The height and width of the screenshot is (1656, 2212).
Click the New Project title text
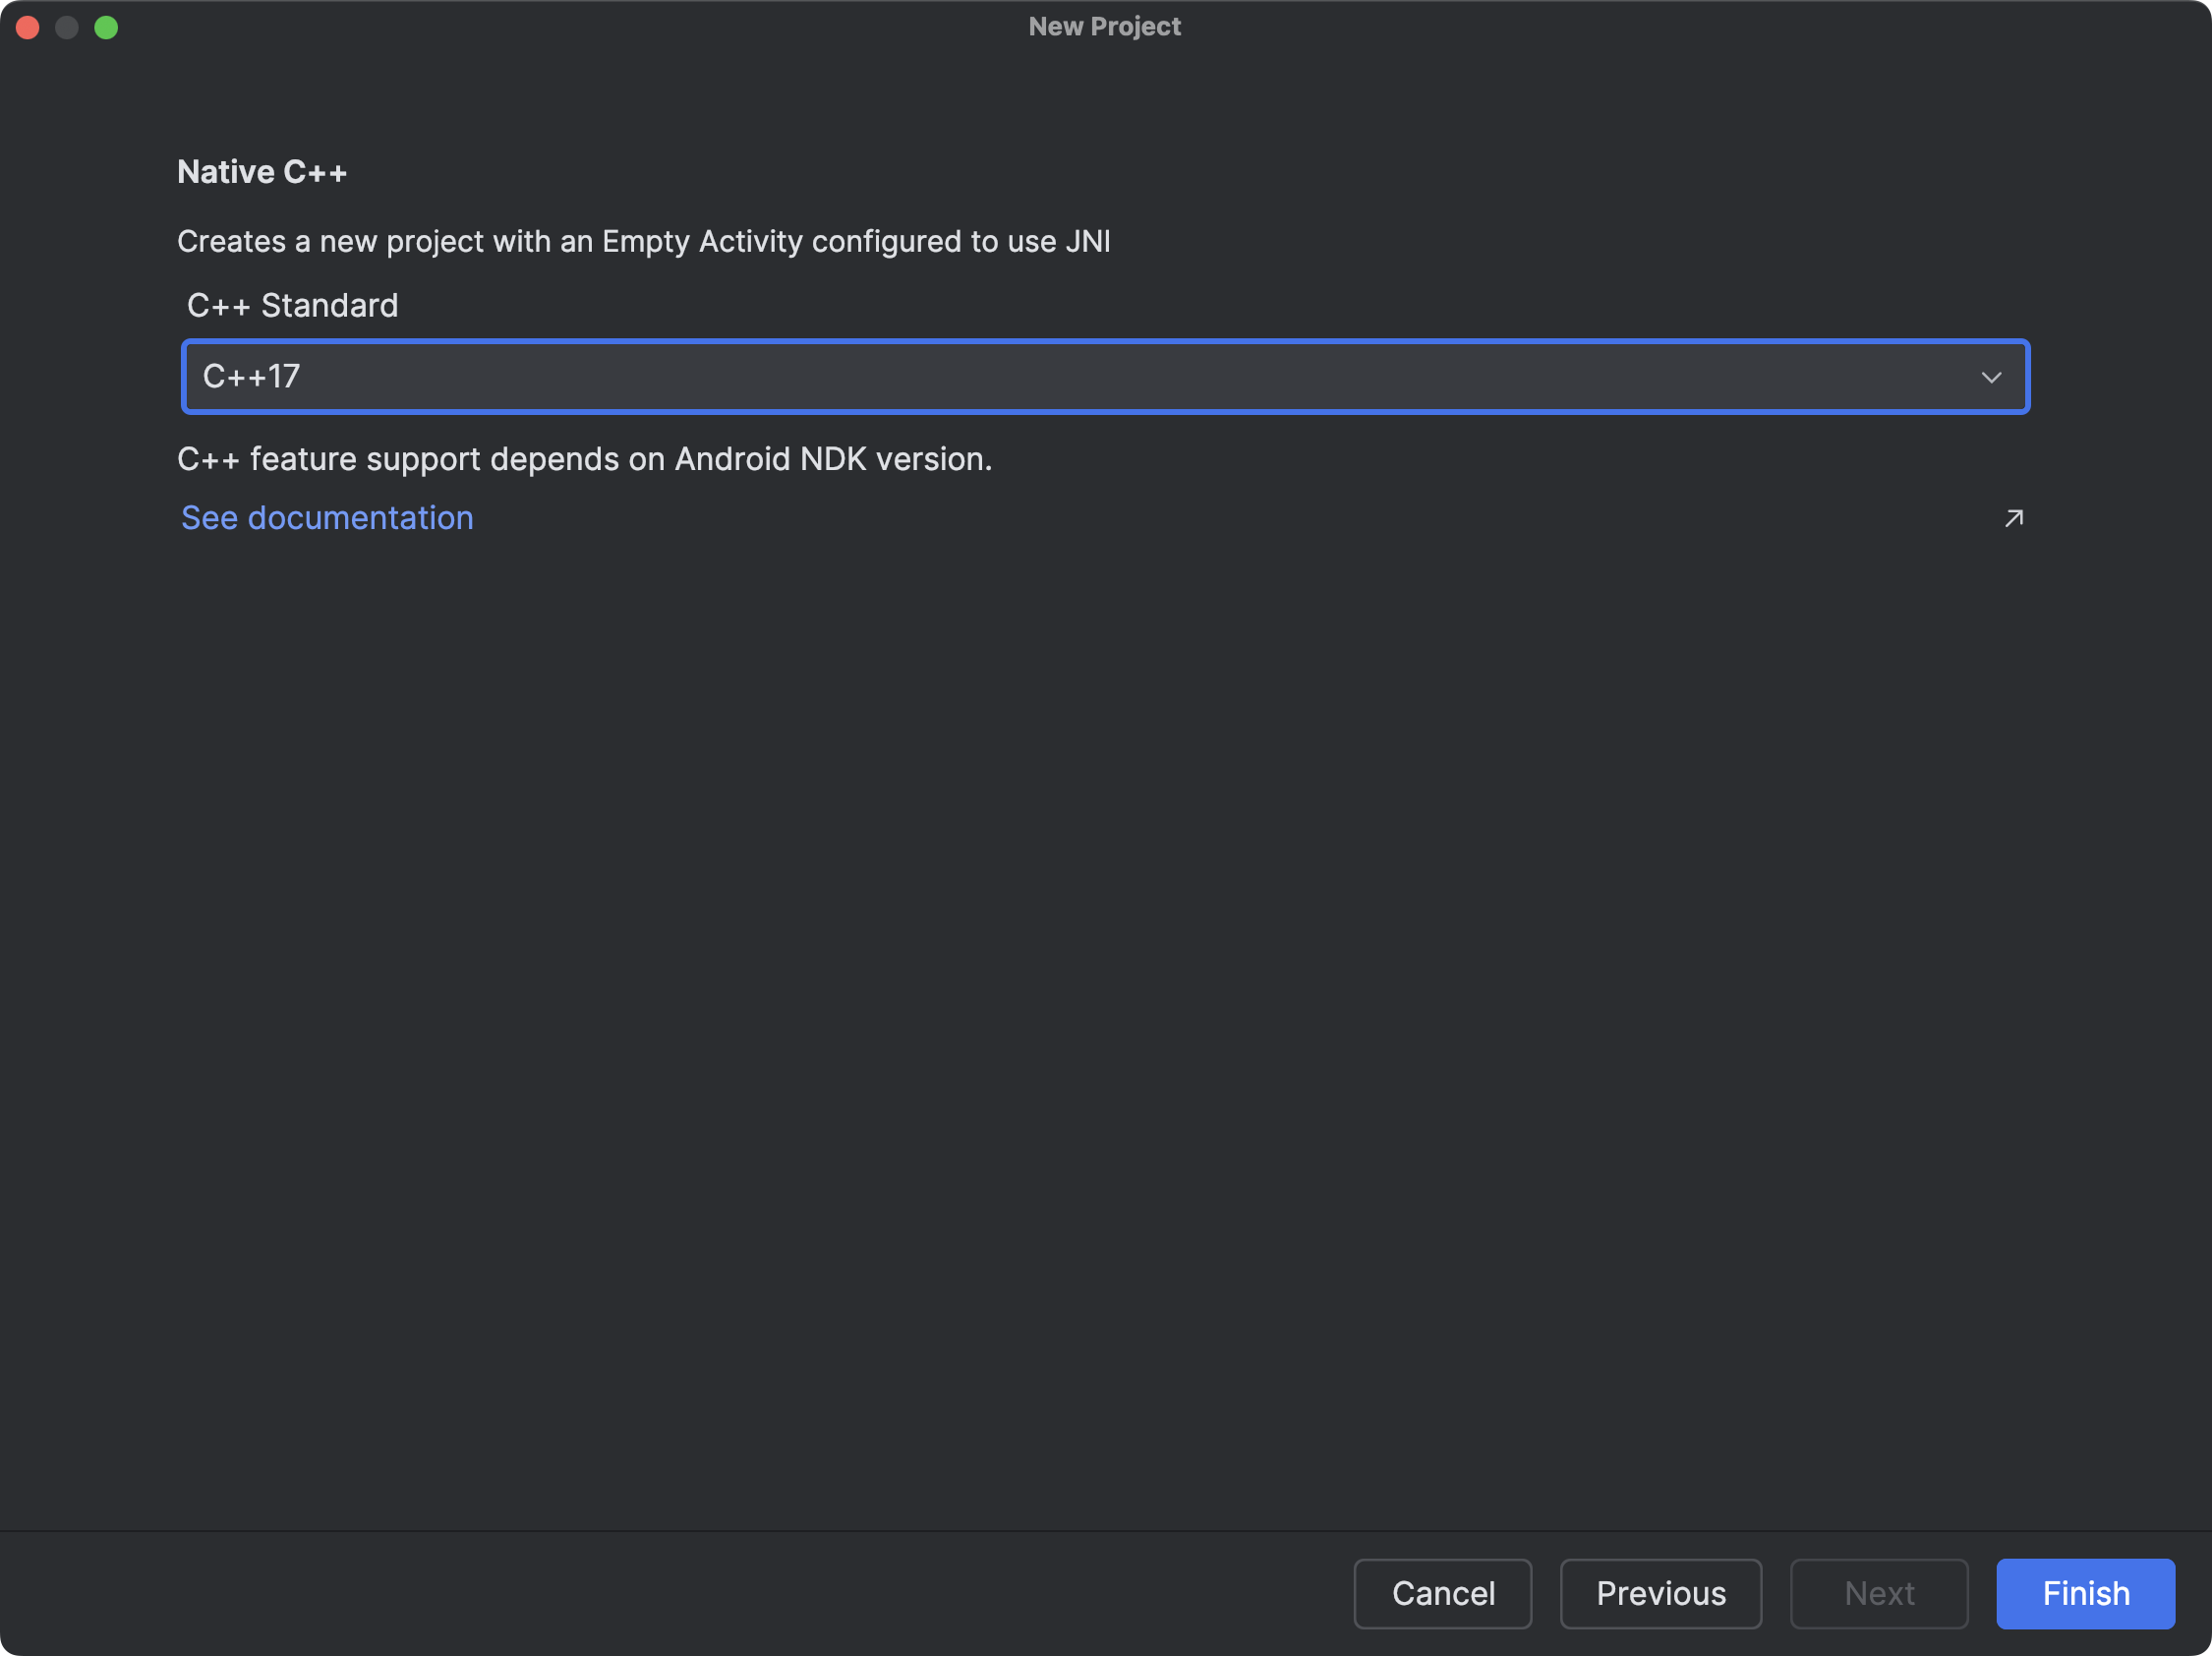click(x=1104, y=26)
